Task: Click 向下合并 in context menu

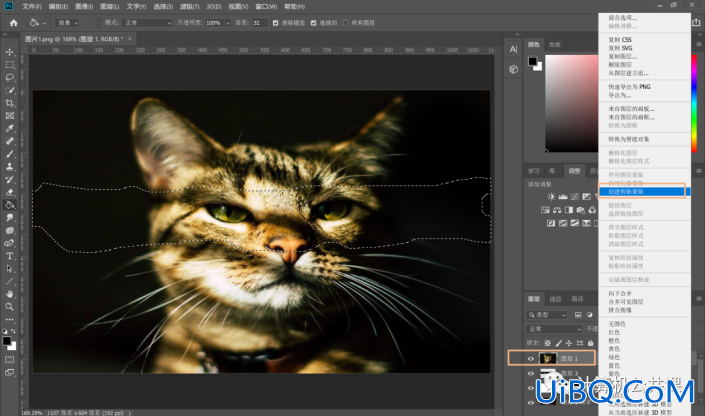Action: 644,293
